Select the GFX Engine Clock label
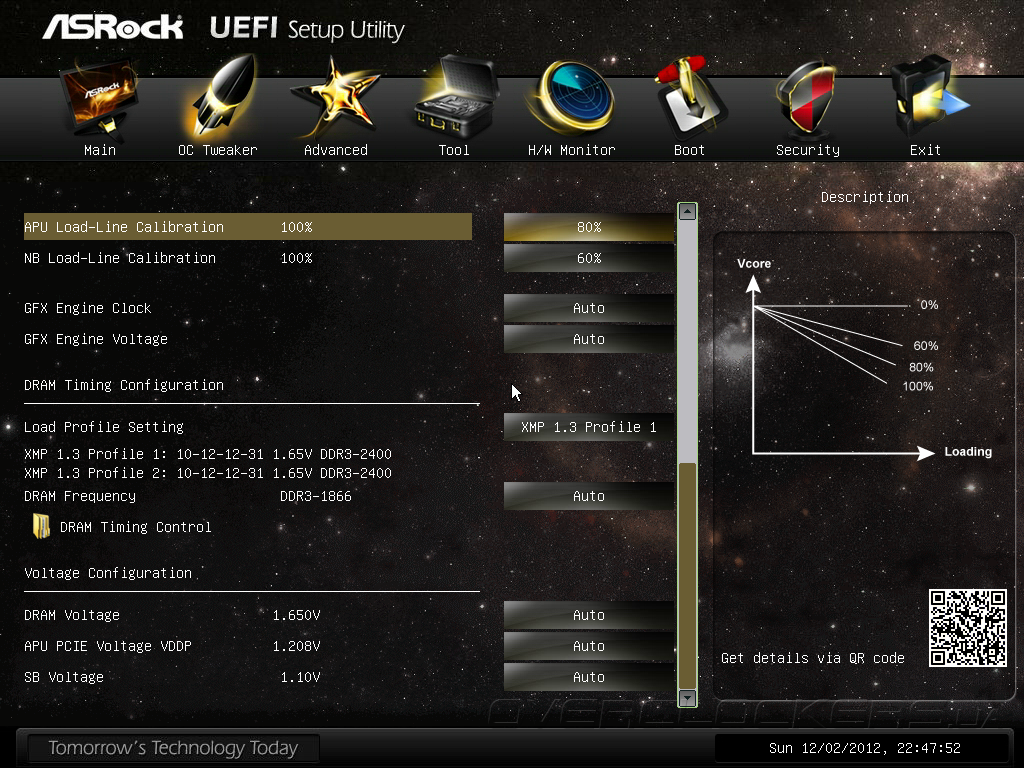Screen dimensions: 1024x768 (88, 308)
